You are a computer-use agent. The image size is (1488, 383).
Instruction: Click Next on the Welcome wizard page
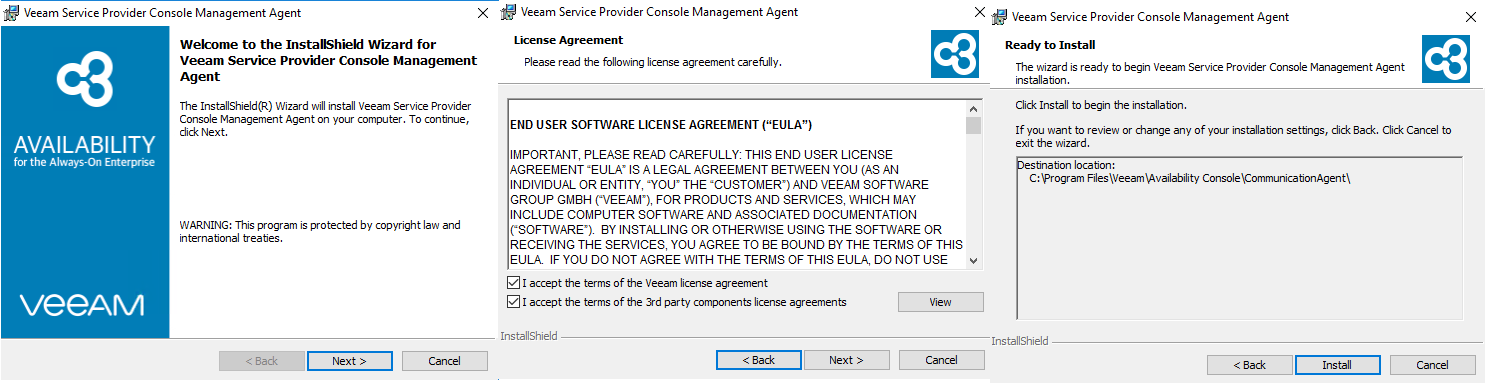pos(349,361)
